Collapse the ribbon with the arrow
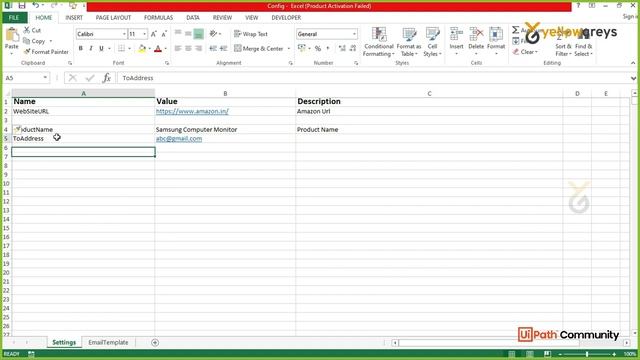 coord(633,63)
